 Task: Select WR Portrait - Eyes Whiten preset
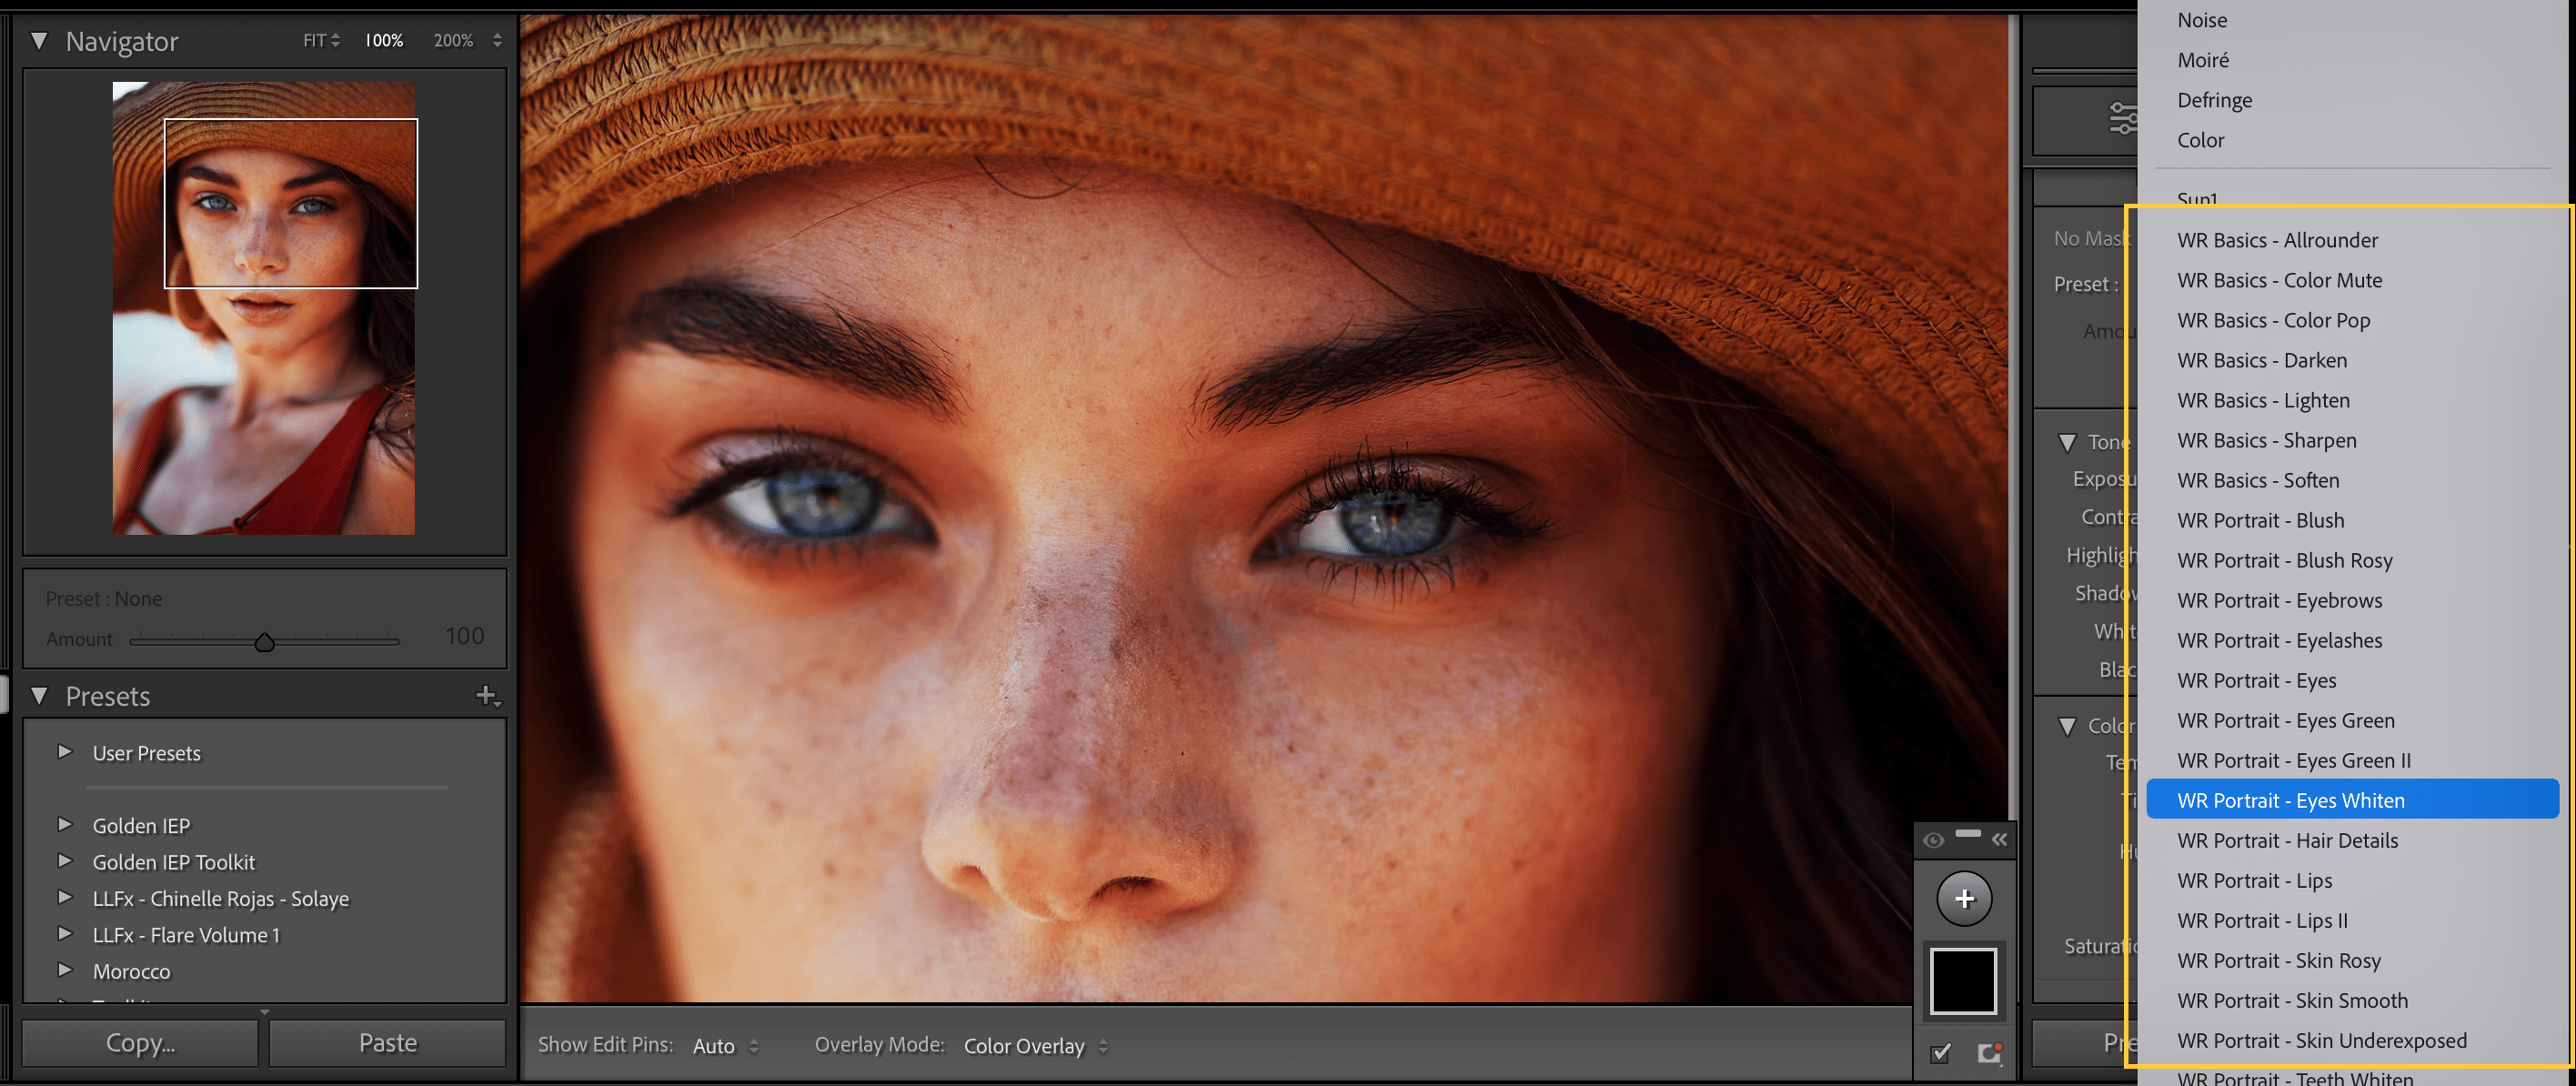(2290, 800)
